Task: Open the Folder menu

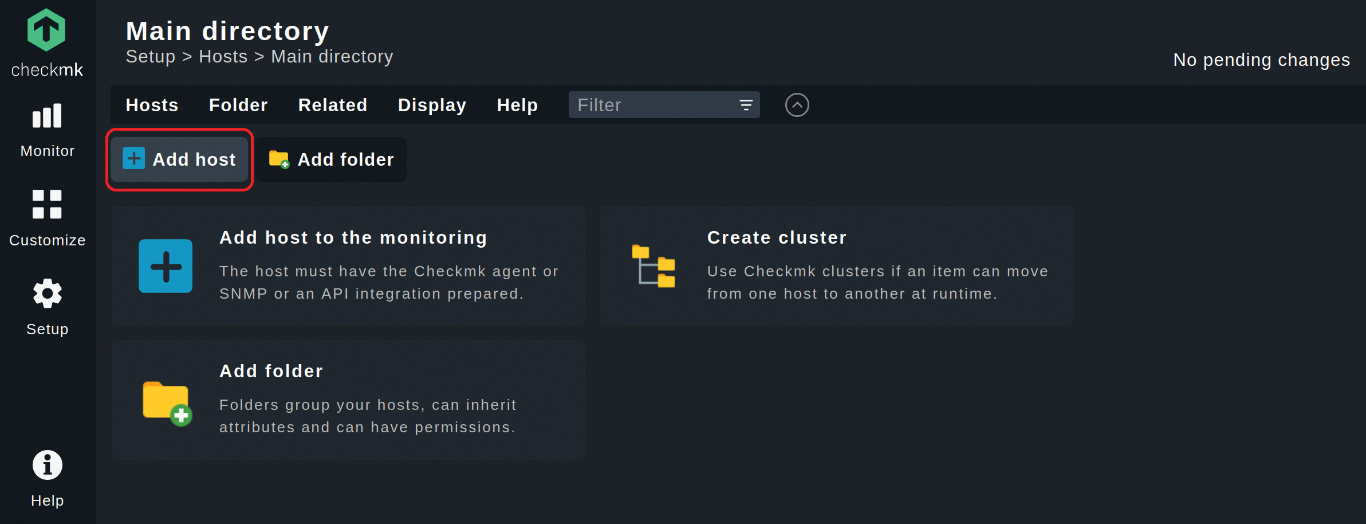Action: pos(238,105)
